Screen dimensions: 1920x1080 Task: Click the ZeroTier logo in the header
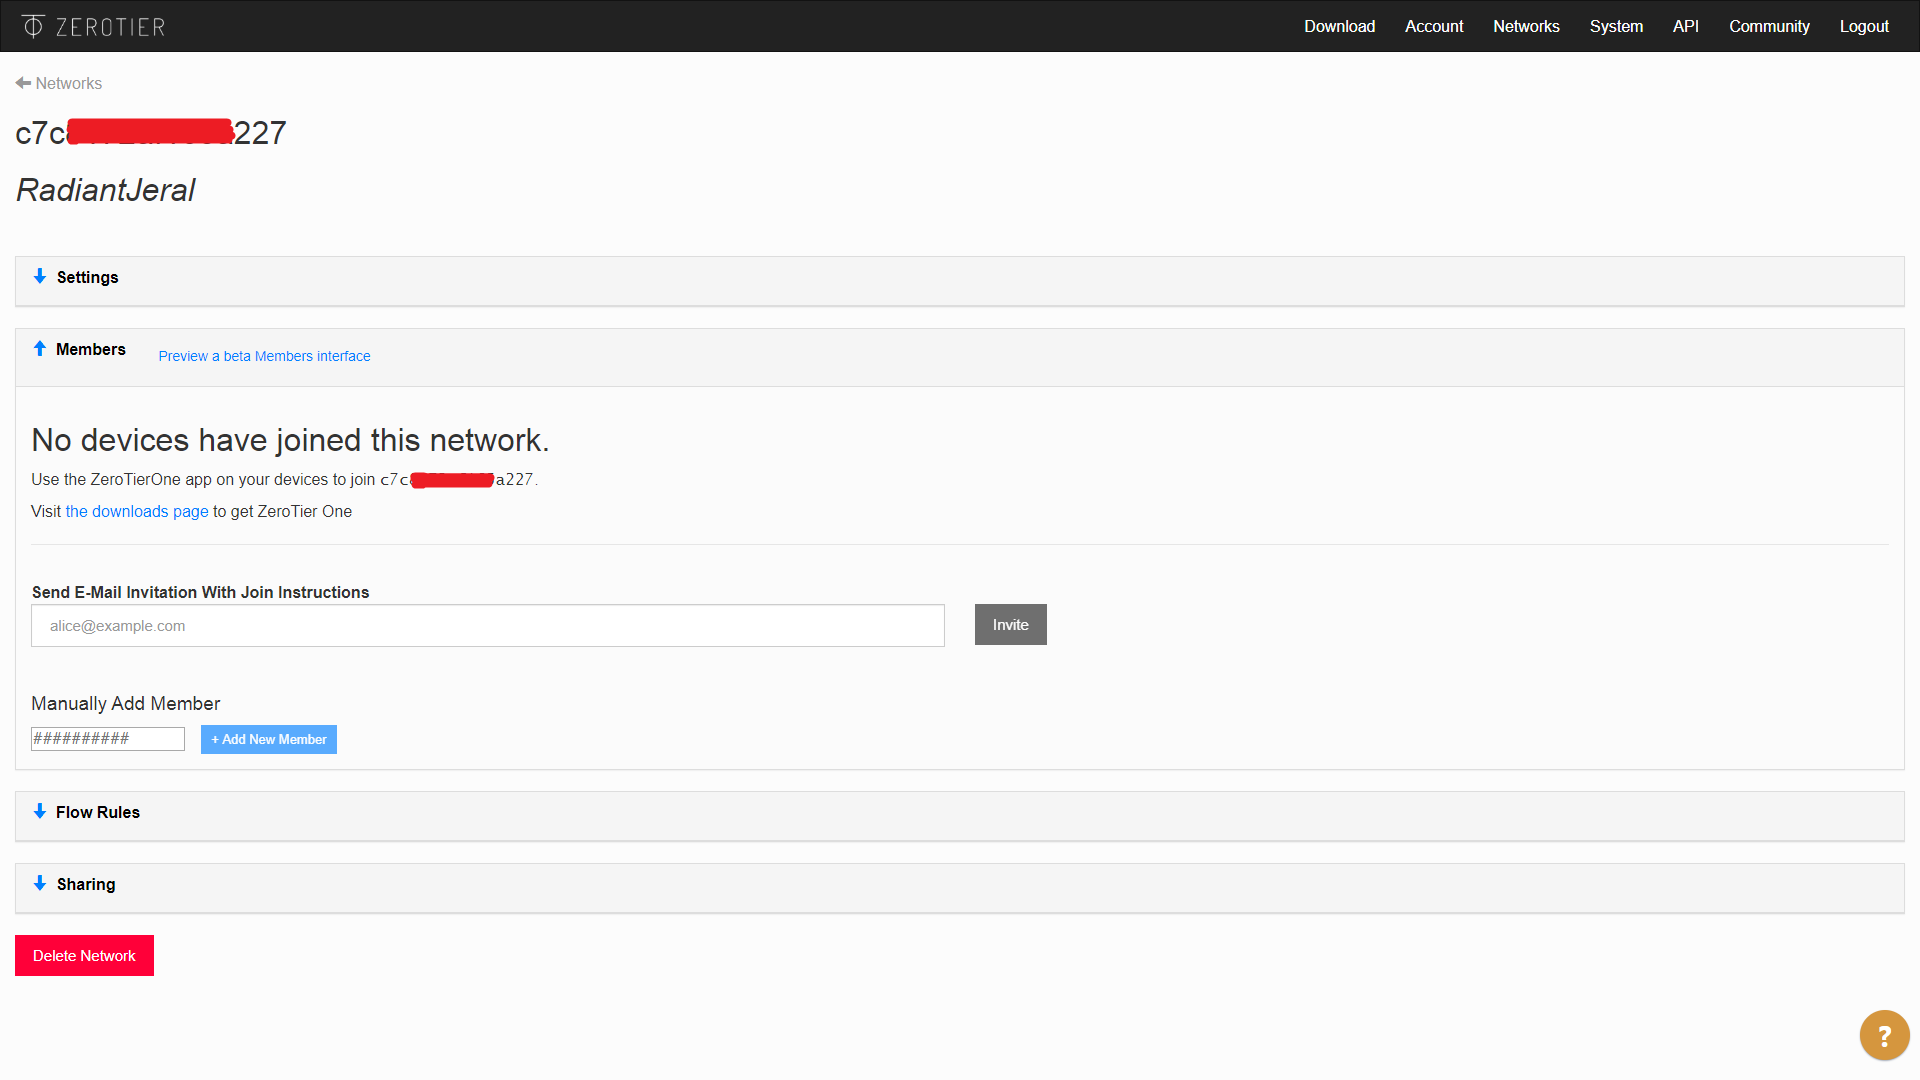33,25
